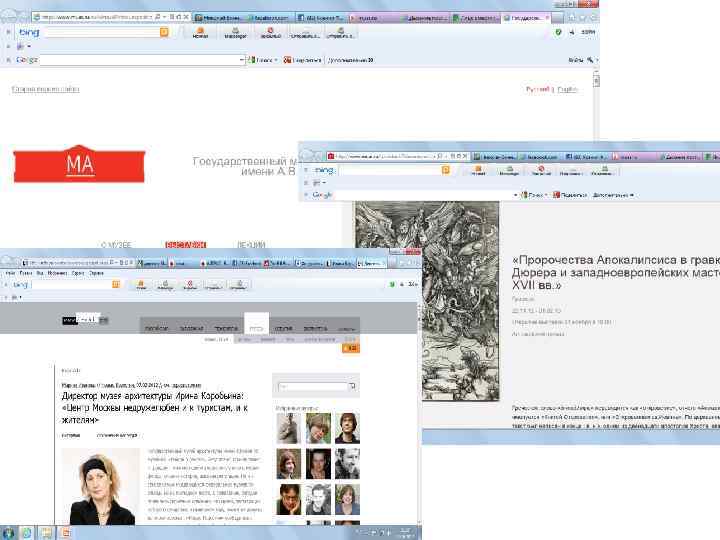Focus the Google toolbar search field in the top window
The width and height of the screenshot is (720, 540).
tap(139, 60)
